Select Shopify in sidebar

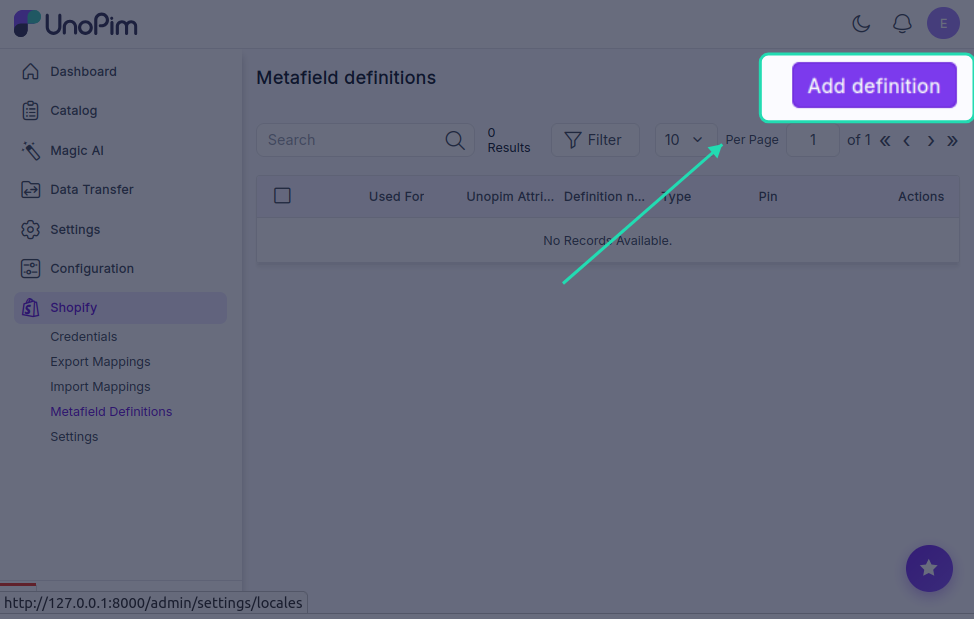(x=120, y=307)
